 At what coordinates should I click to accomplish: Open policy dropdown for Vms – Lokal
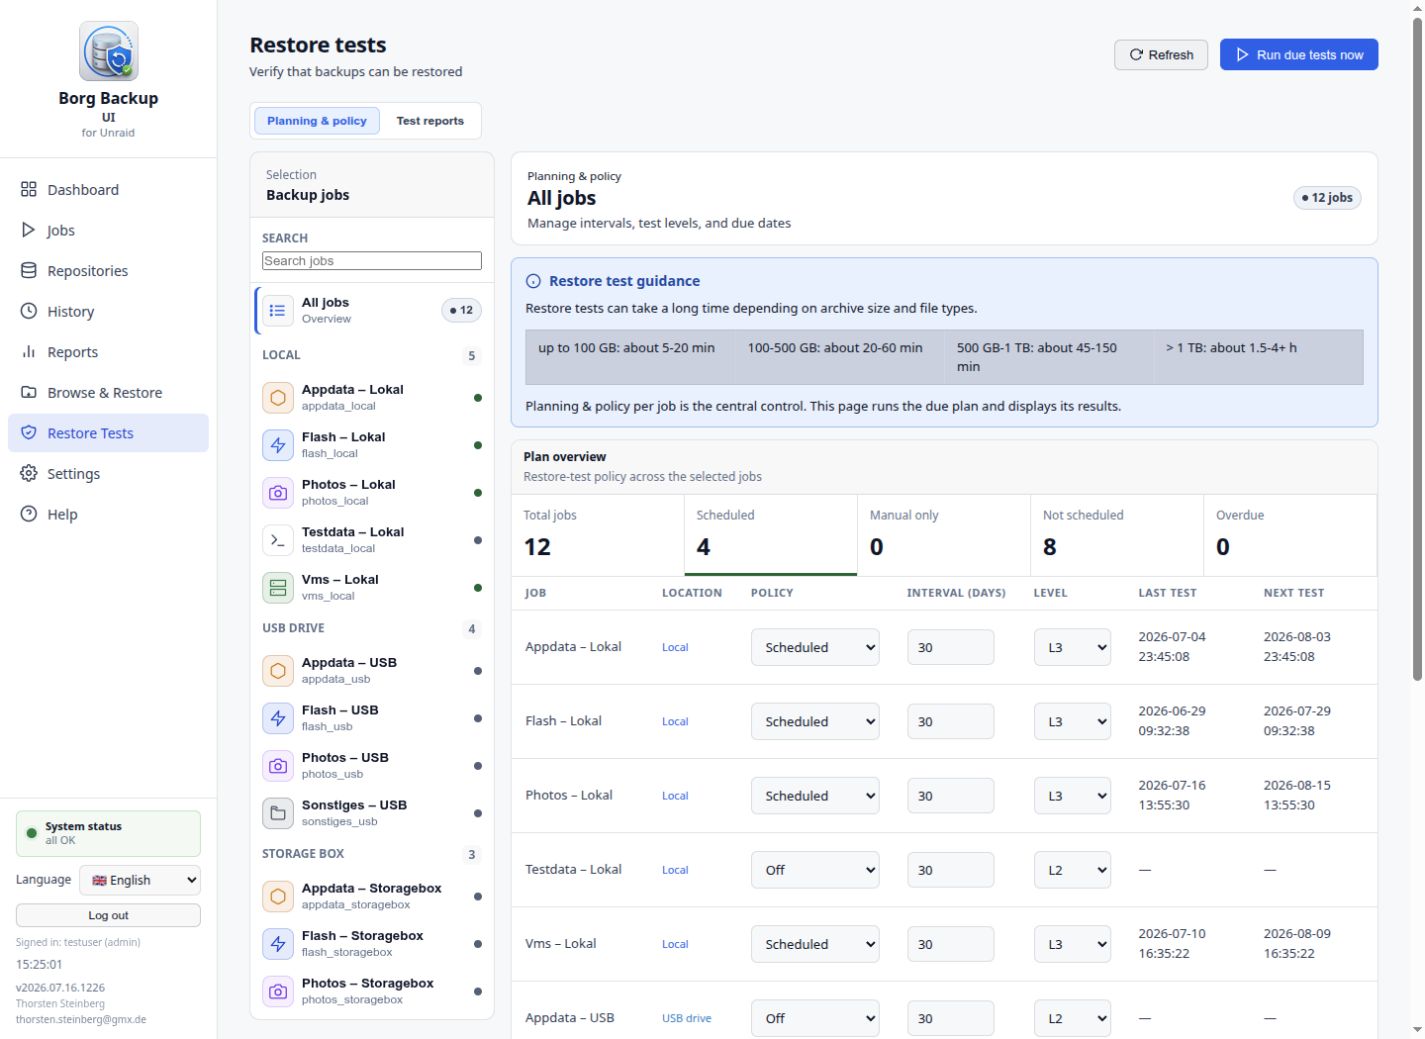815,944
